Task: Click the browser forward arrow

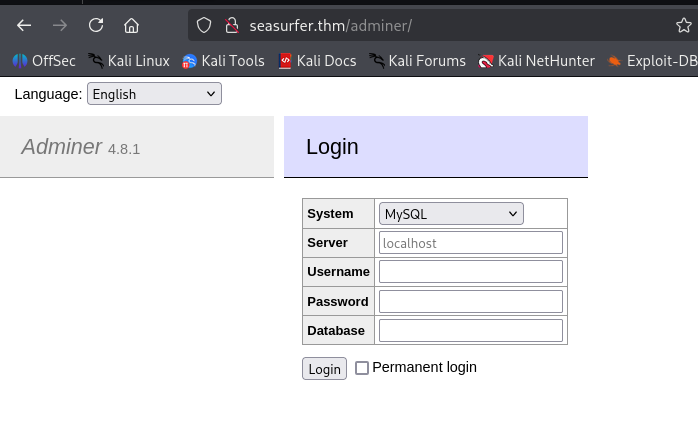Action: 60,25
